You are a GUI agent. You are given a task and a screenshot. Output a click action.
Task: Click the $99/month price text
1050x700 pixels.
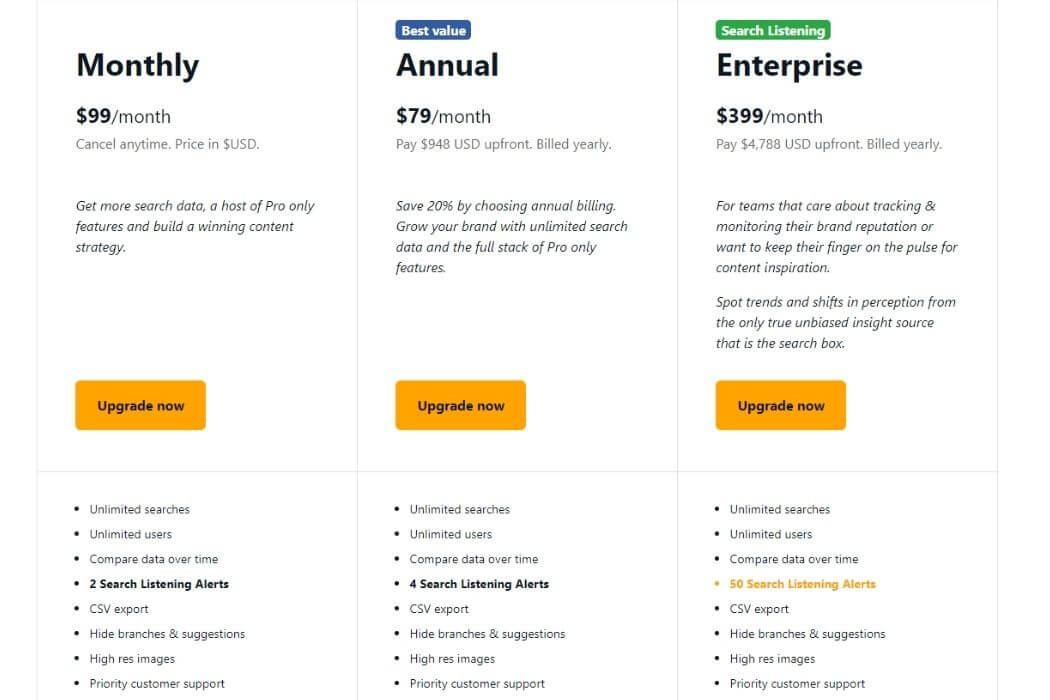click(123, 116)
